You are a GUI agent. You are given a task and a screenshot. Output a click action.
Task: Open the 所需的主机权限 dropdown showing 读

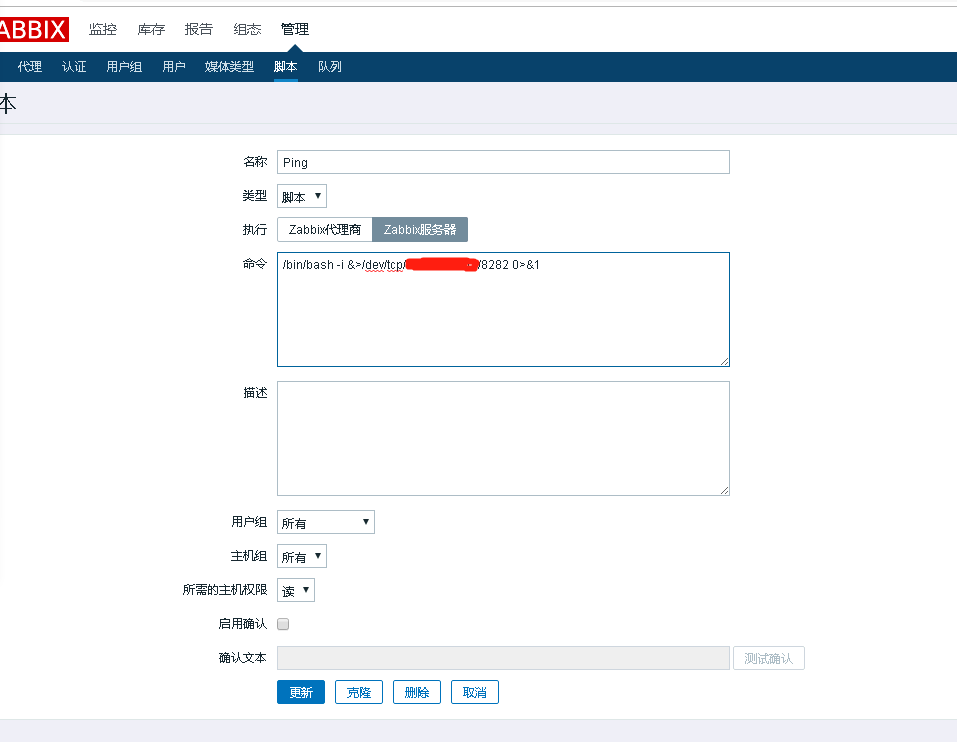295,590
